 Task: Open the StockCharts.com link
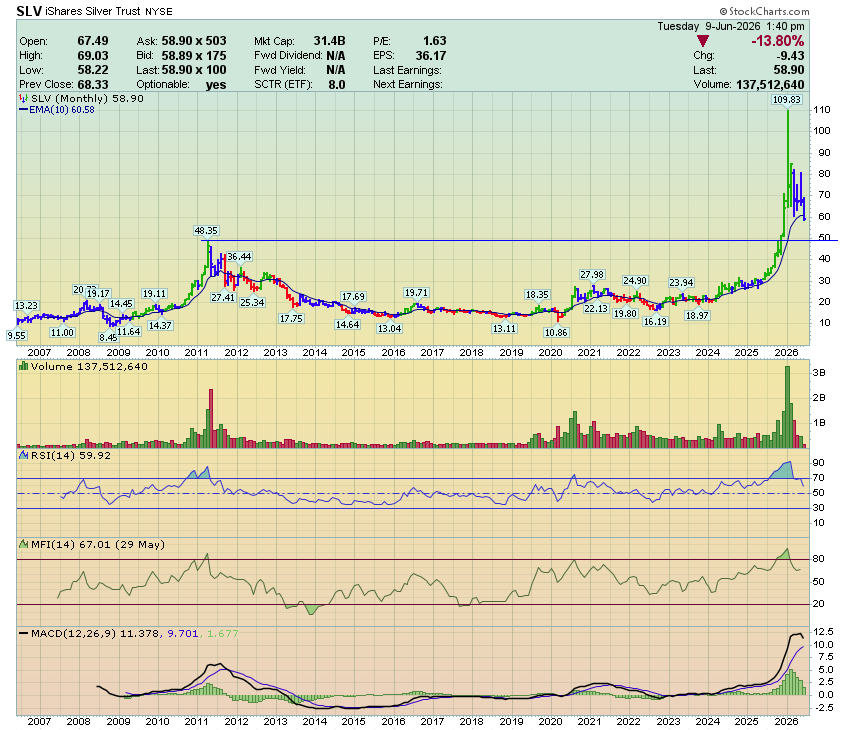click(x=769, y=11)
